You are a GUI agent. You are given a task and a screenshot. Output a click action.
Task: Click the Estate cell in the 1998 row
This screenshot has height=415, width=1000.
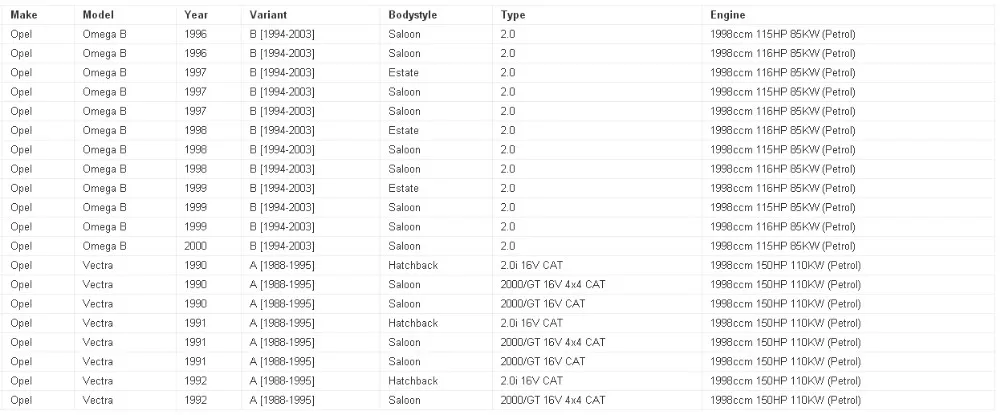click(404, 131)
